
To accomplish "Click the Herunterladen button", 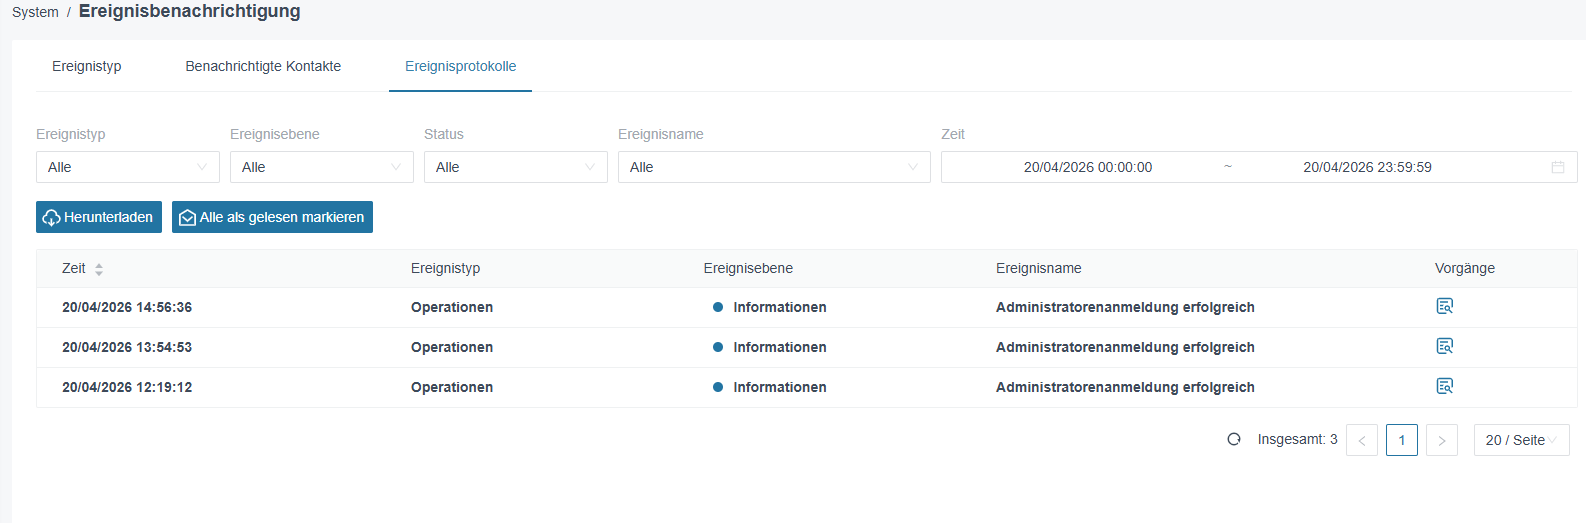I will [99, 217].
